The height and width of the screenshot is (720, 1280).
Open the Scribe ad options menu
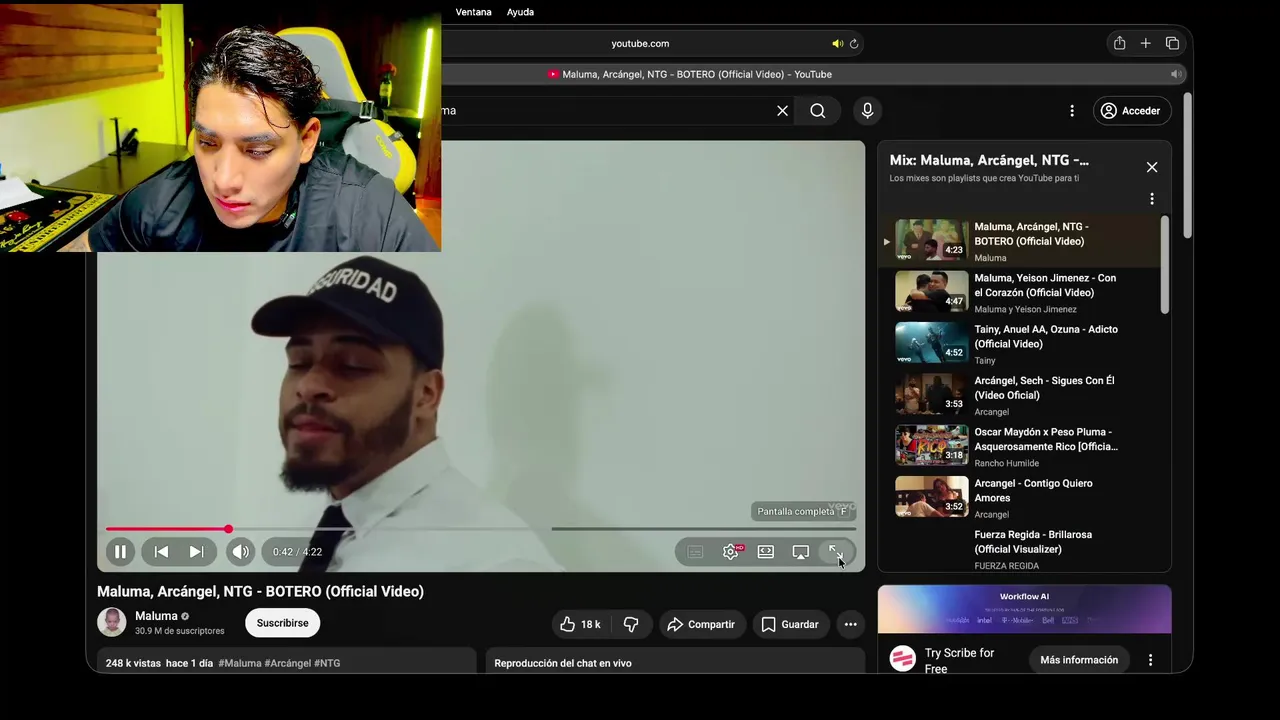pyautogui.click(x=1150, y=660)
